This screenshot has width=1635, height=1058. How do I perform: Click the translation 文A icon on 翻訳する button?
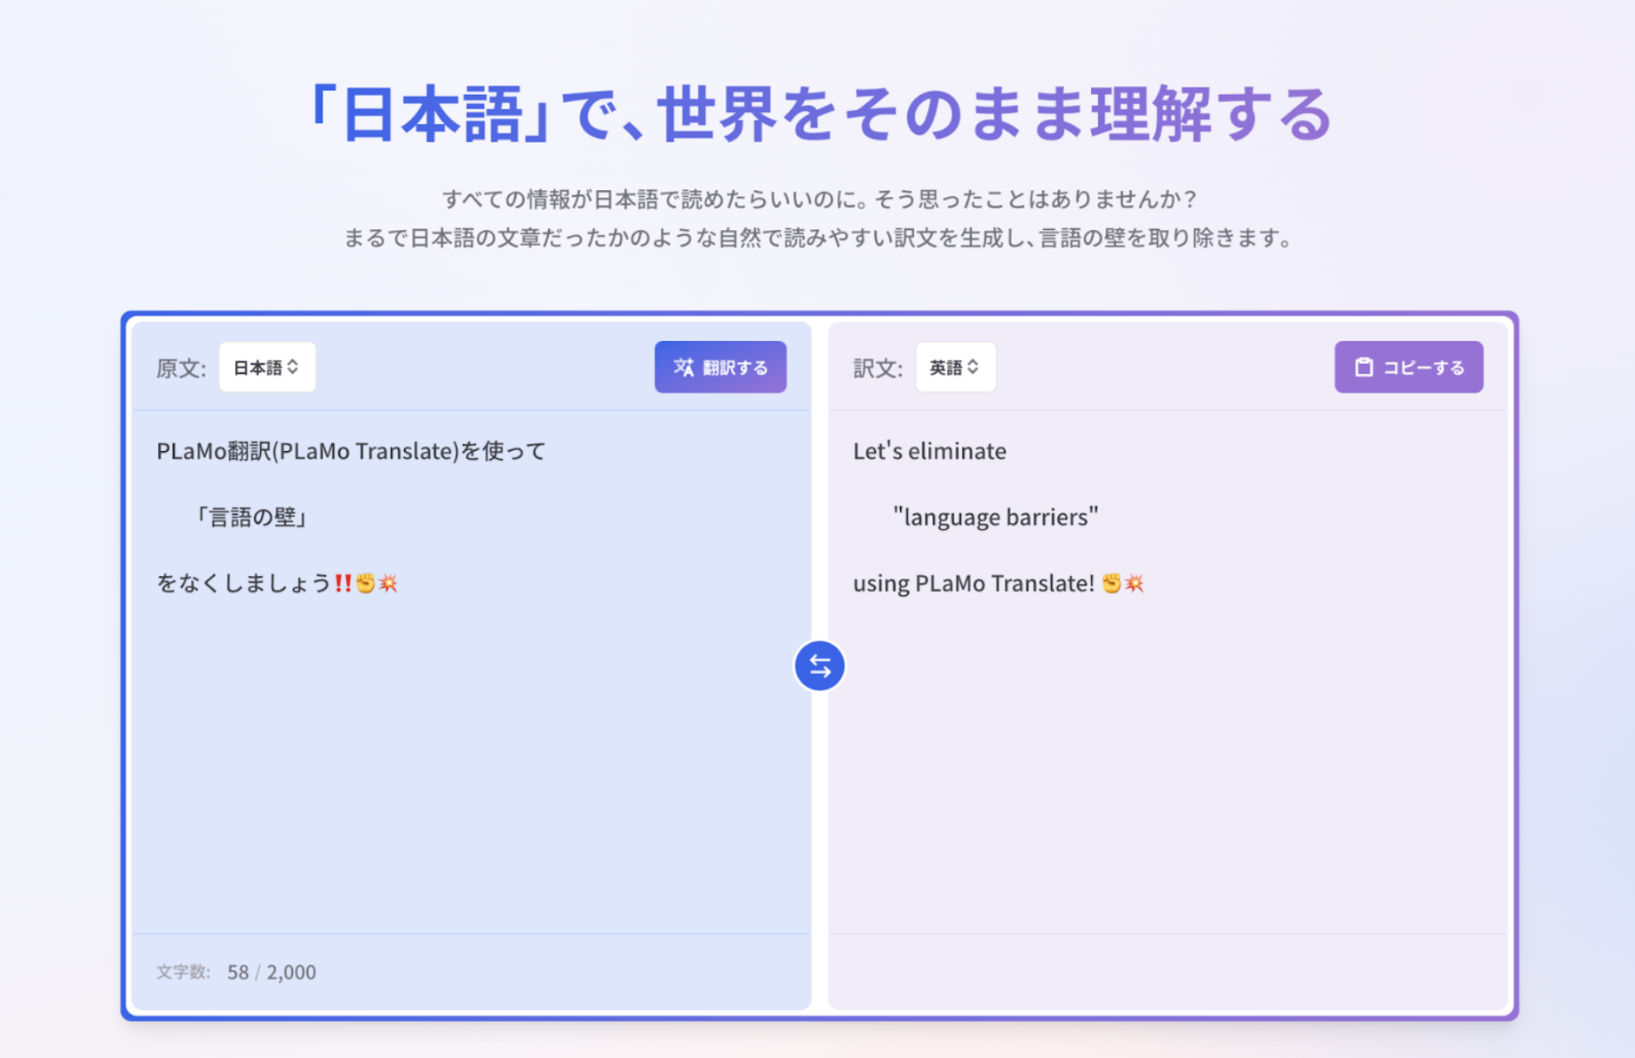point(684,367)
